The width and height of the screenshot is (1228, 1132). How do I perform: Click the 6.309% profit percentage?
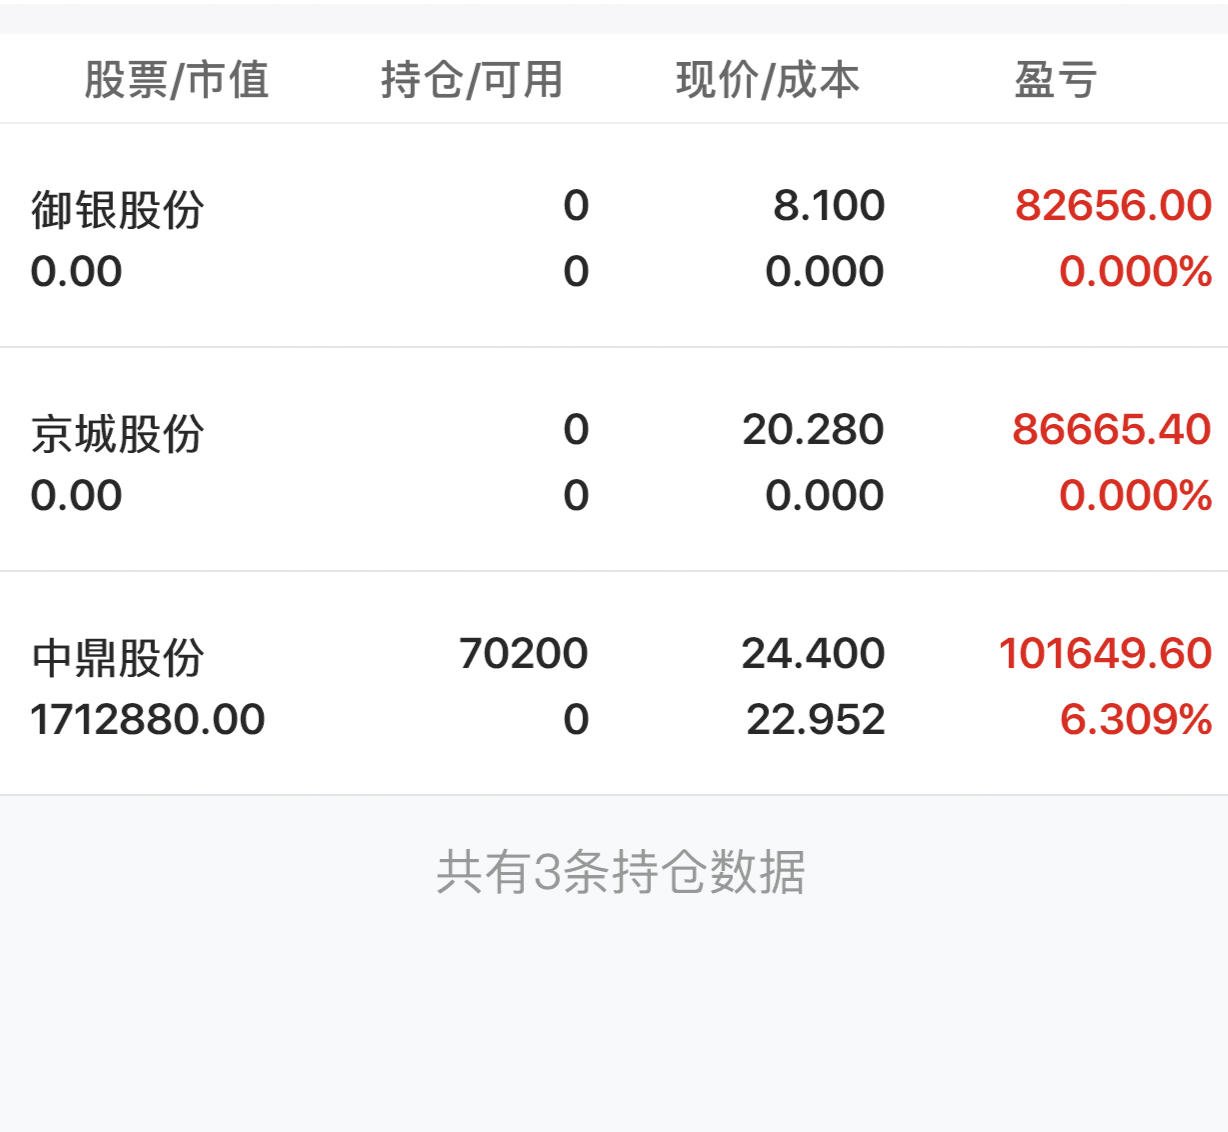[x=1135, y=720]
